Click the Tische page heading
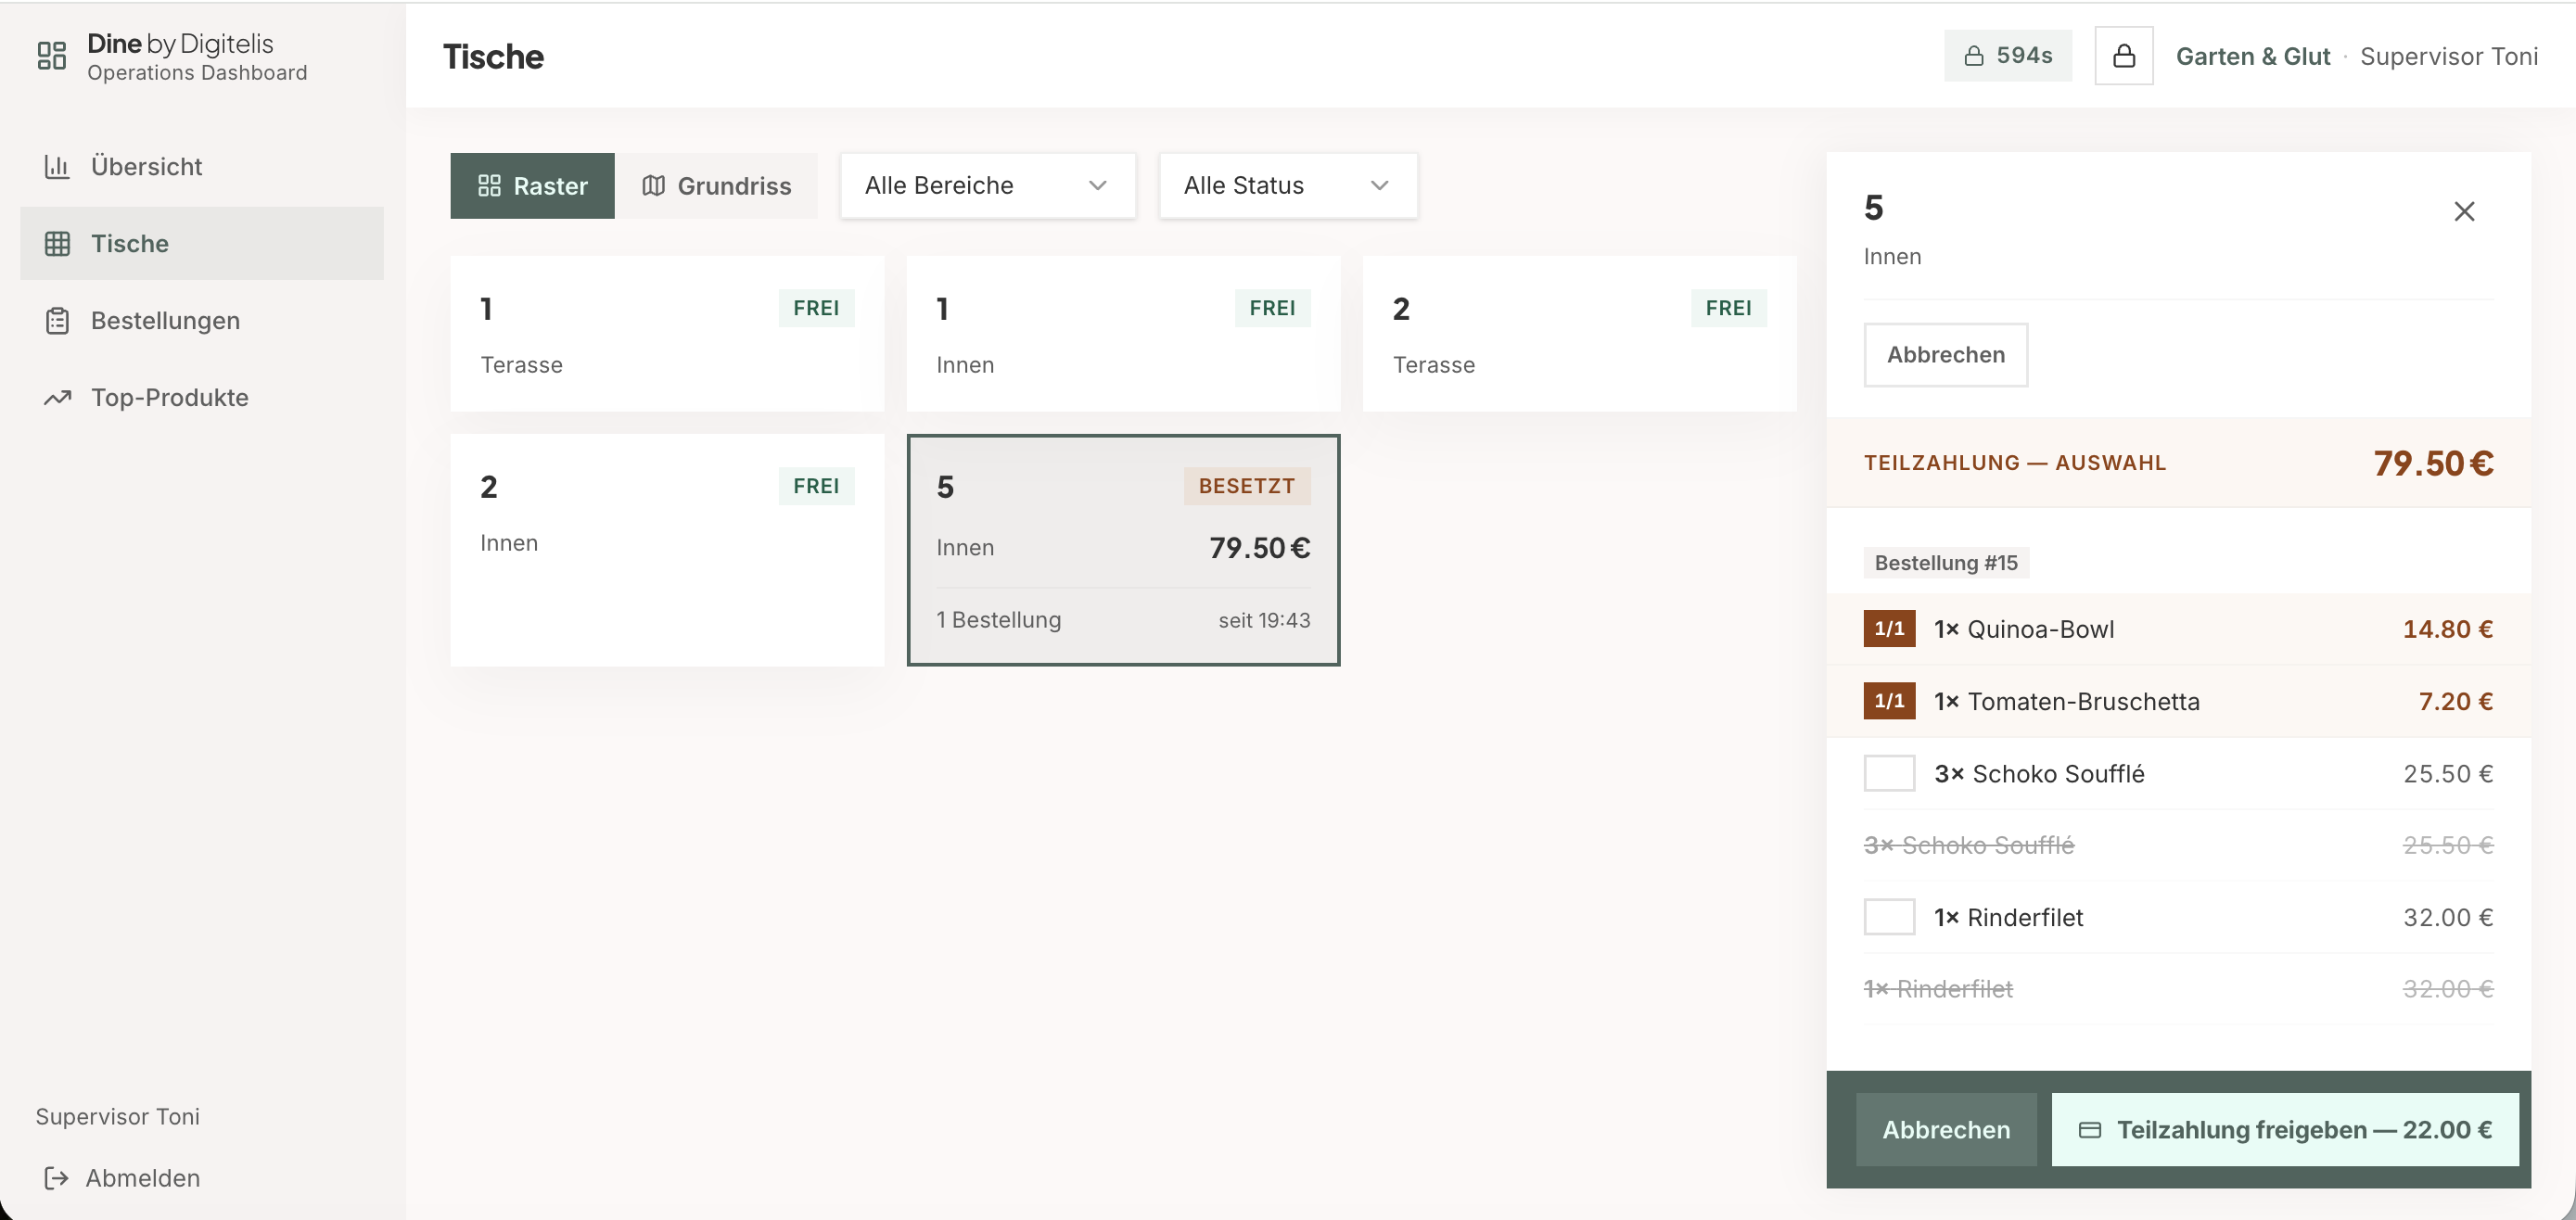This screenshot has height=1220, width=2576. 494,57
